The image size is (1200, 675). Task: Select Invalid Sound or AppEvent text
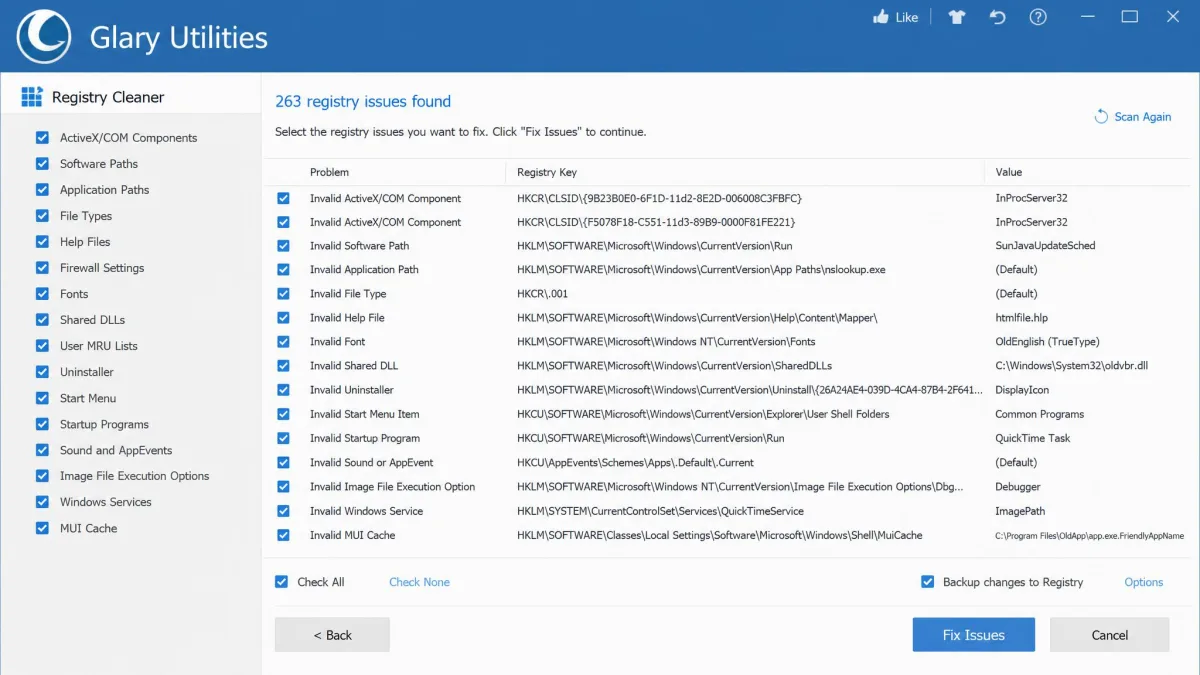click(x=371, y=463)
